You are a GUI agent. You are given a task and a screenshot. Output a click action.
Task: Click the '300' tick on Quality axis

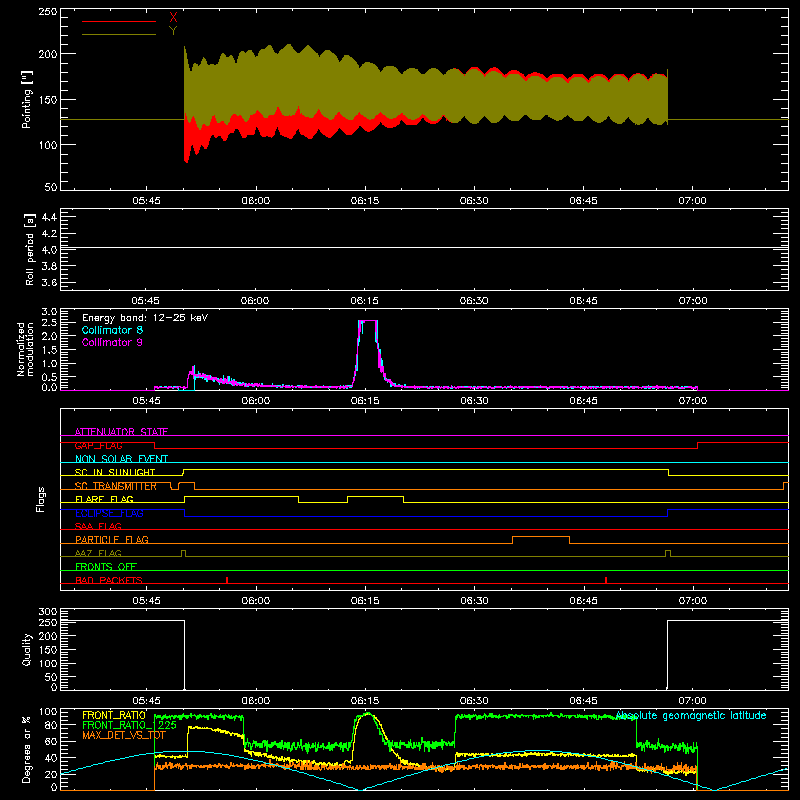pyautogui.click(x=48, y=612)
